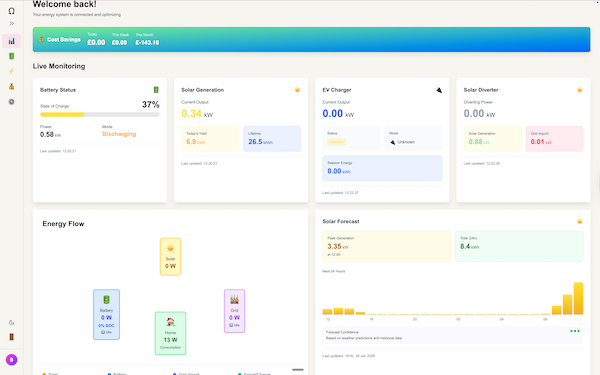Click Grid Import 0.01 kW tile
Screen dimensions: 600x375
coord(554,139)
